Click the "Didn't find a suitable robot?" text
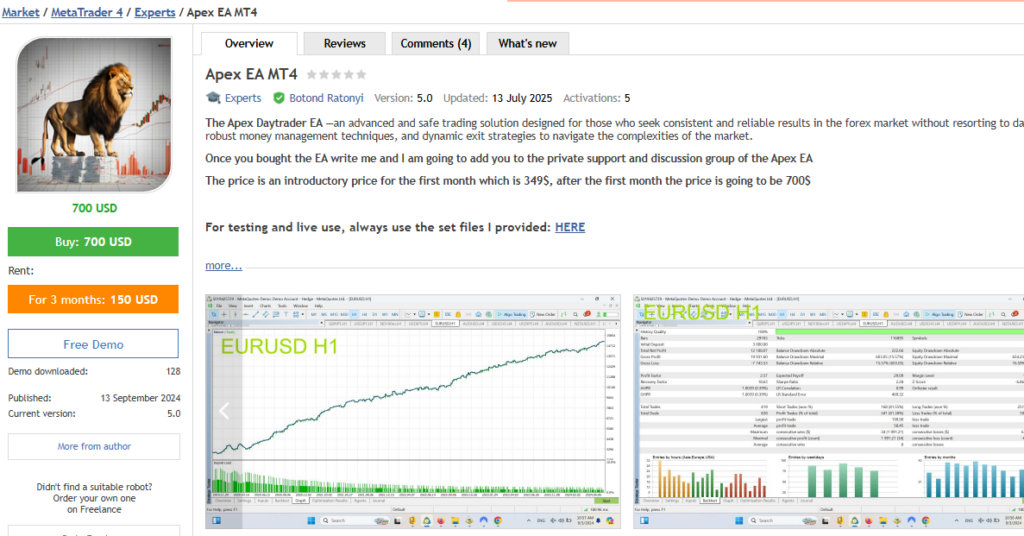1024x536 pixels. tap(94, 487)
